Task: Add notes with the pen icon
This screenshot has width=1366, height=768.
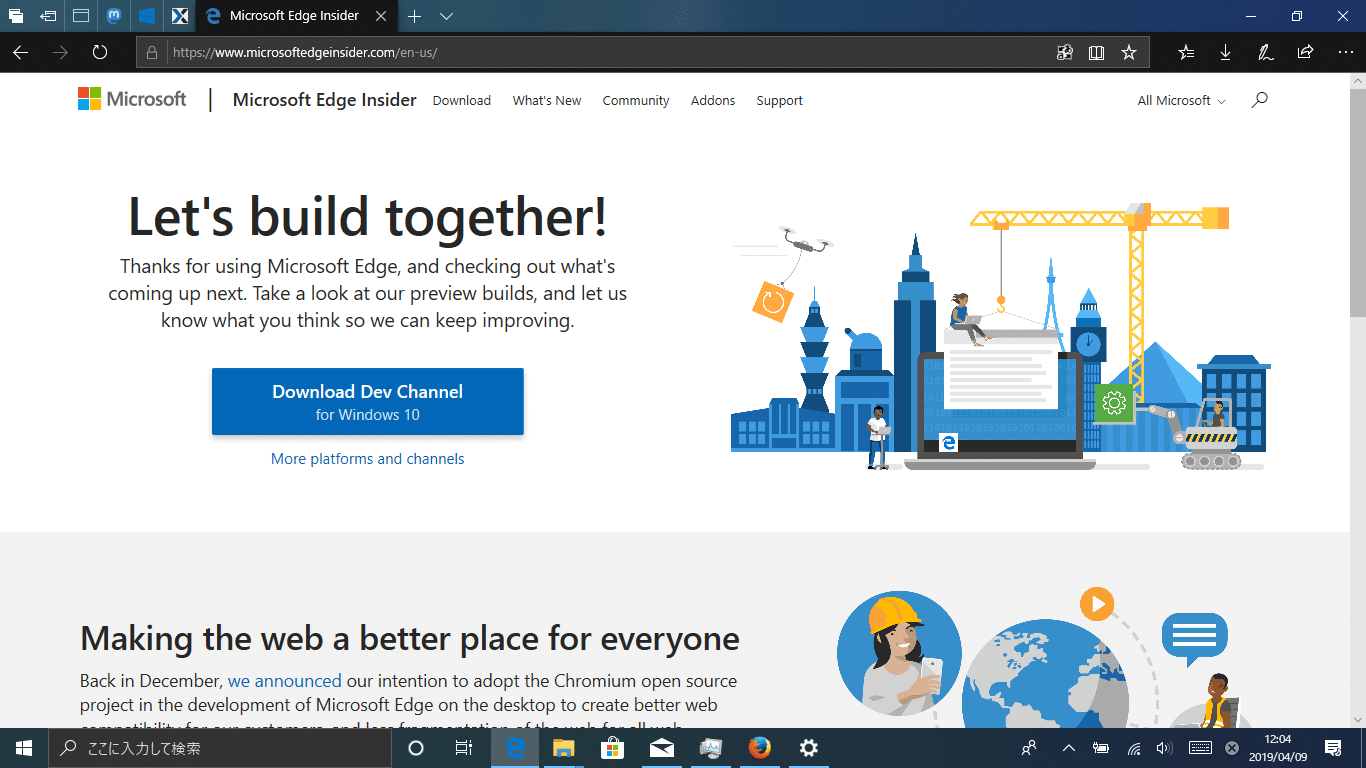Action: click(1265, 53)
